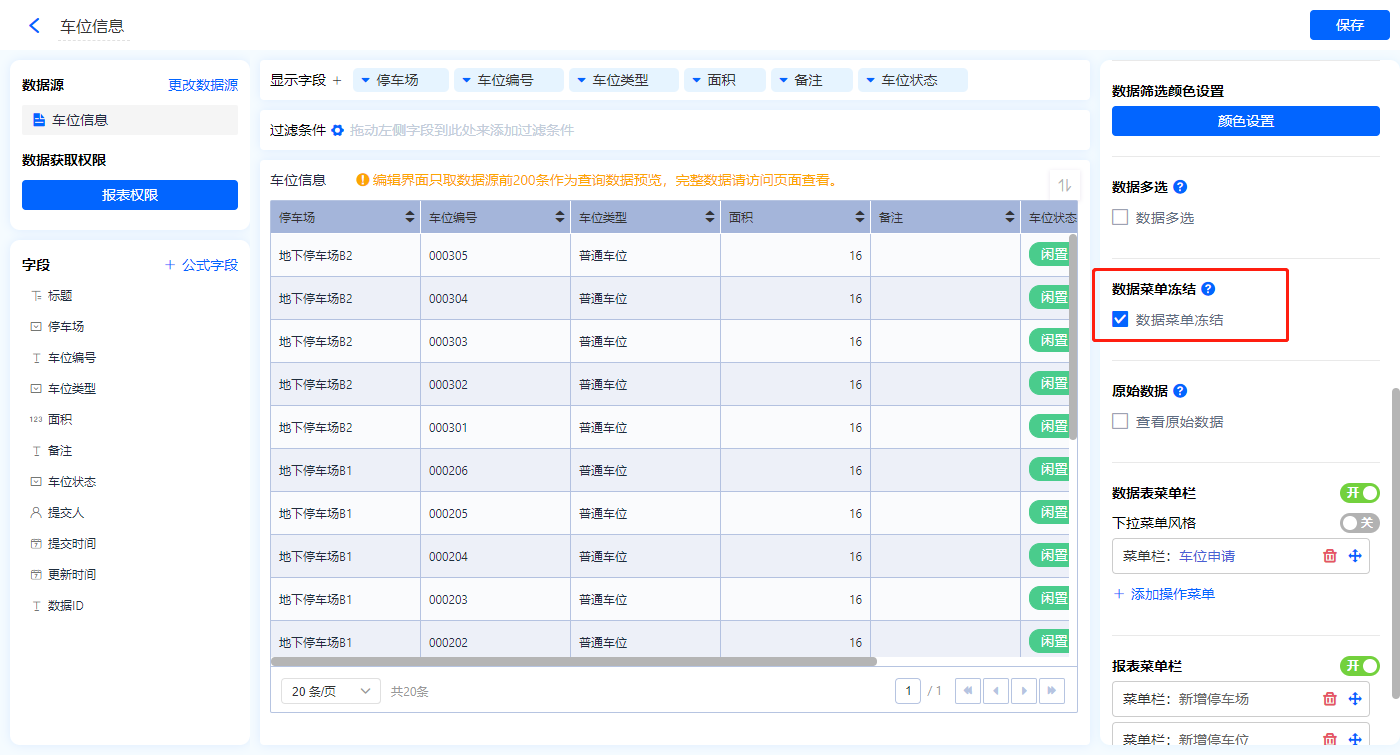Click the gear icon next to 过滤条件

[x=337, y=130]
